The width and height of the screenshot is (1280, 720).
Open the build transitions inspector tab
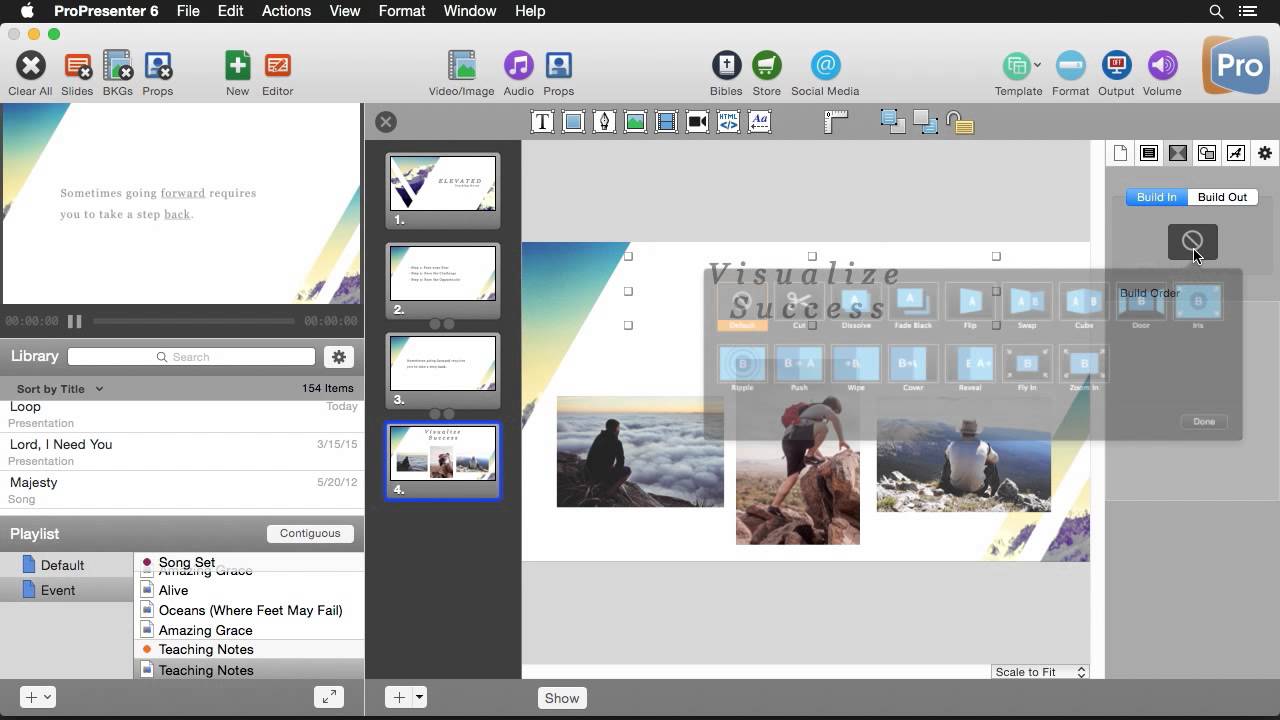1178,153
